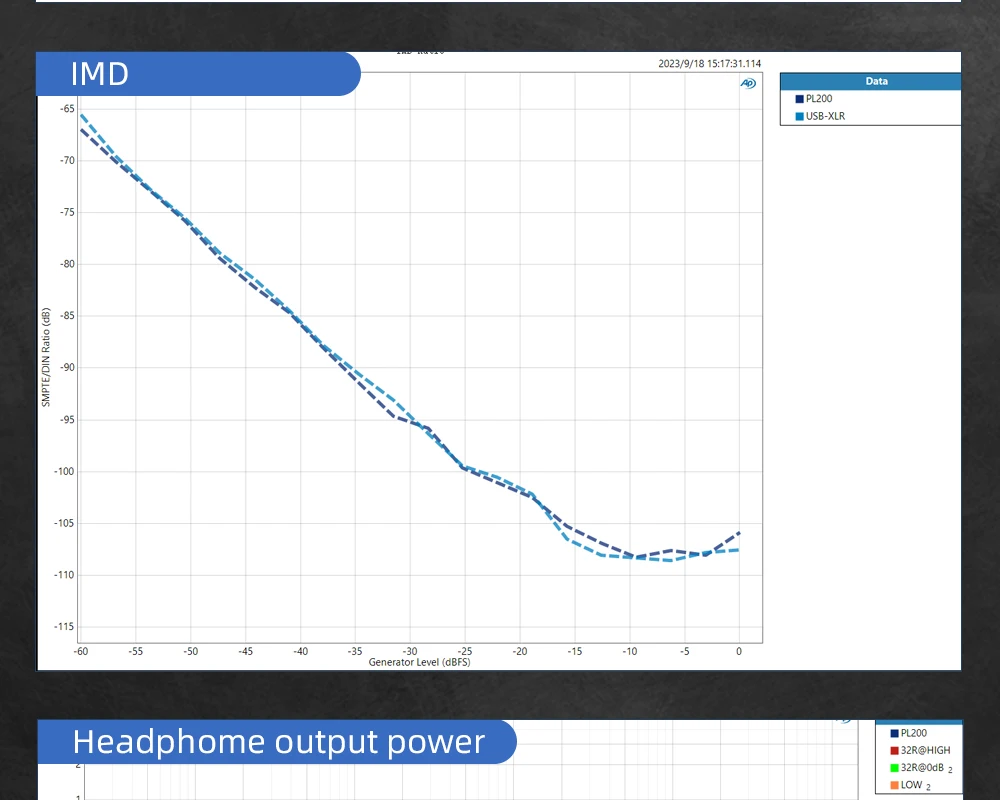Click the AP logo icon in IMD graph
Image resolution: width=1000 pixels, height=800 pixels.
748,84
